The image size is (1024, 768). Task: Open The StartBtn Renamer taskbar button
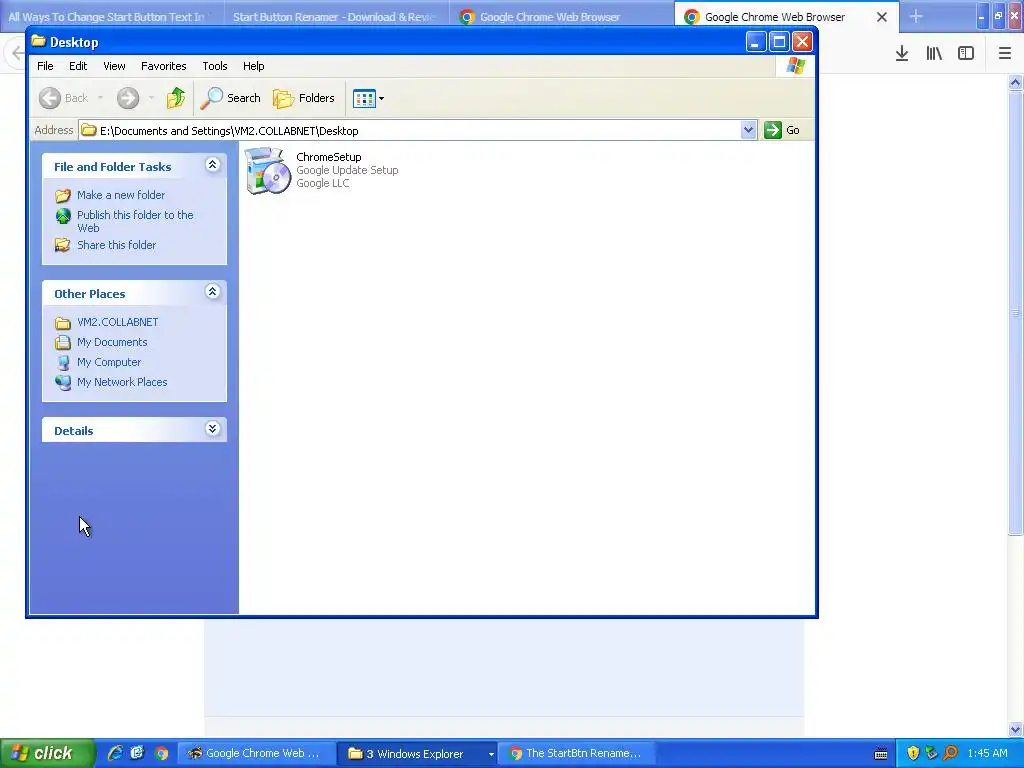tap(577, 753)
